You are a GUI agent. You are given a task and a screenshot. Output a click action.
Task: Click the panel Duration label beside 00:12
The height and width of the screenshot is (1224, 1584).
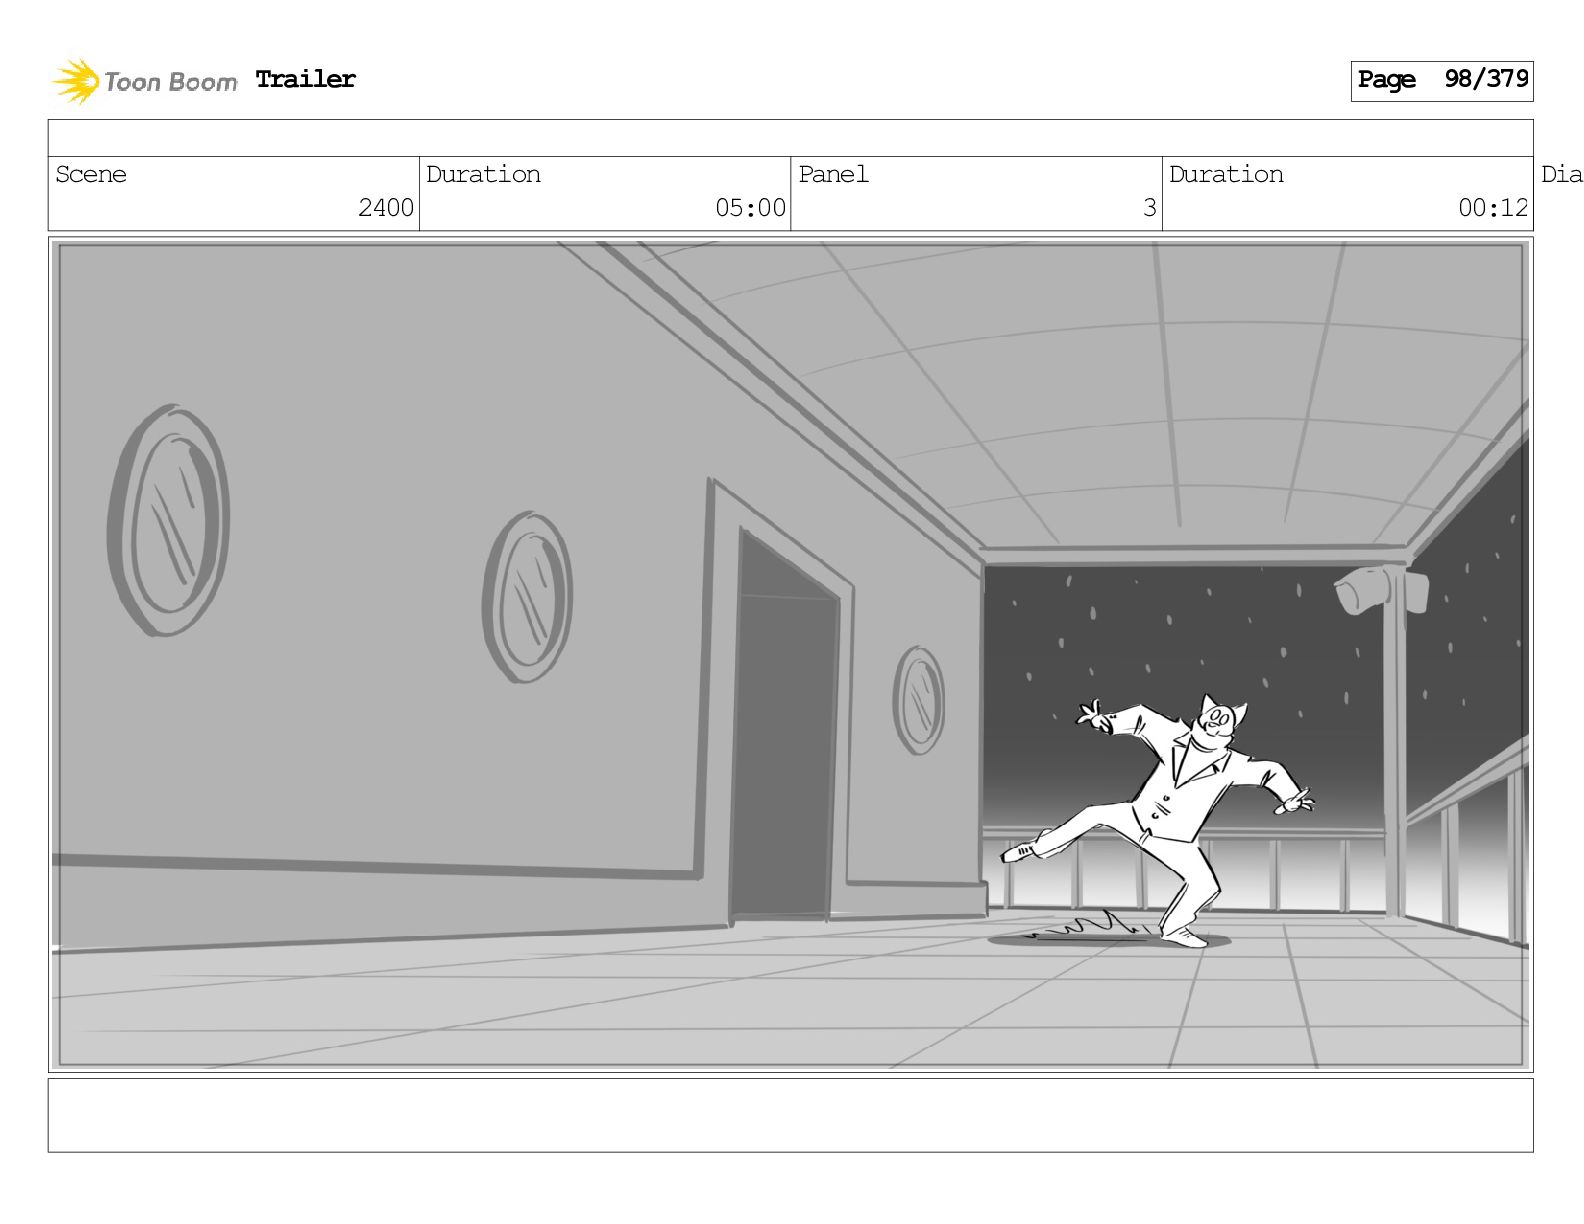coord(1226,174)
